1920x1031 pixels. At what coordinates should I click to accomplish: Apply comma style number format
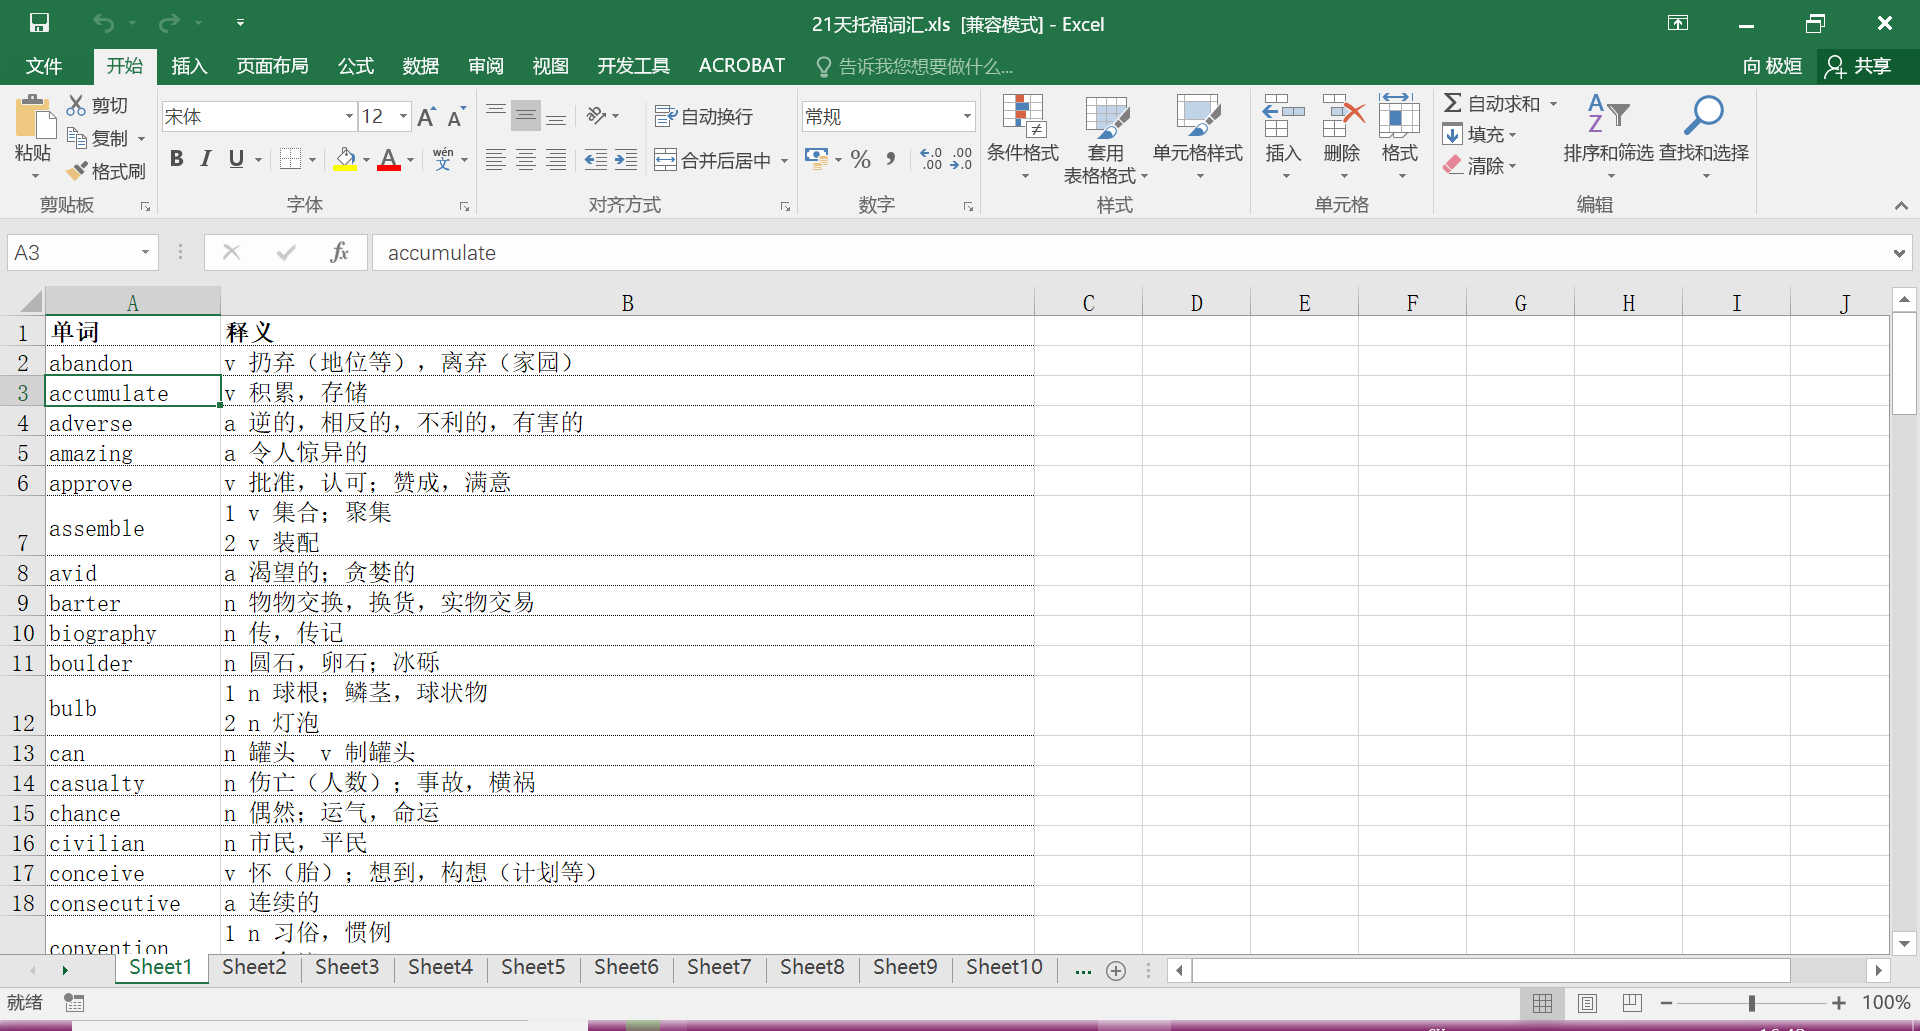pos(890,160)
